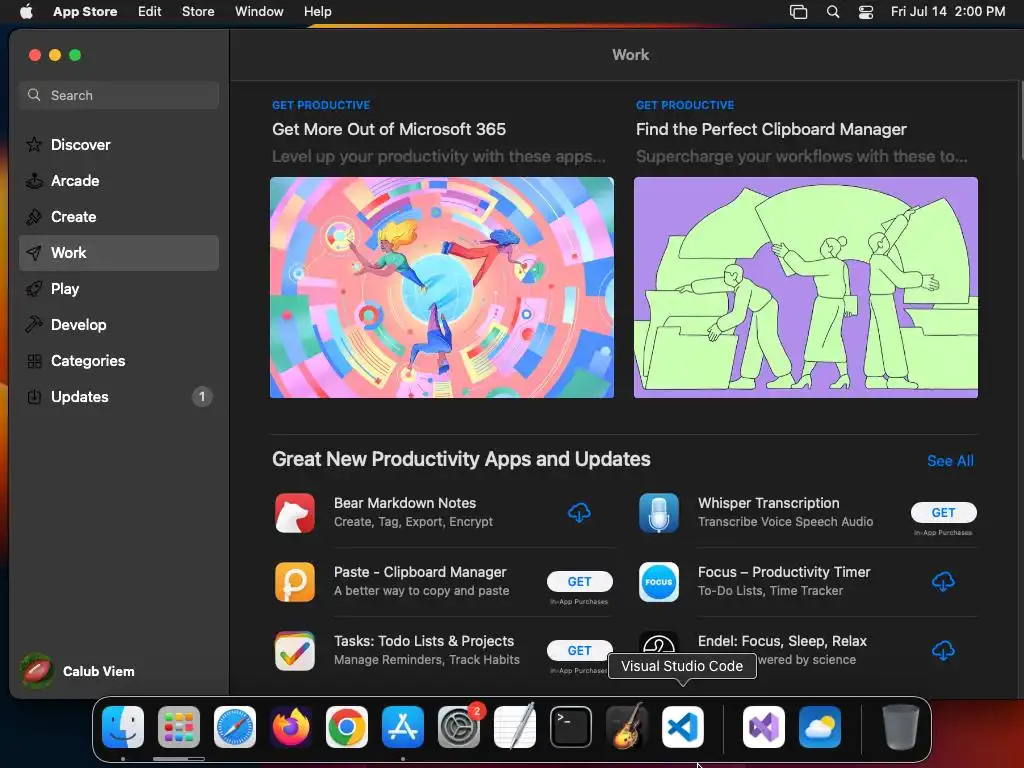1024x768 pixels.
Task: Open the Store menu
Action: (198, 11)
